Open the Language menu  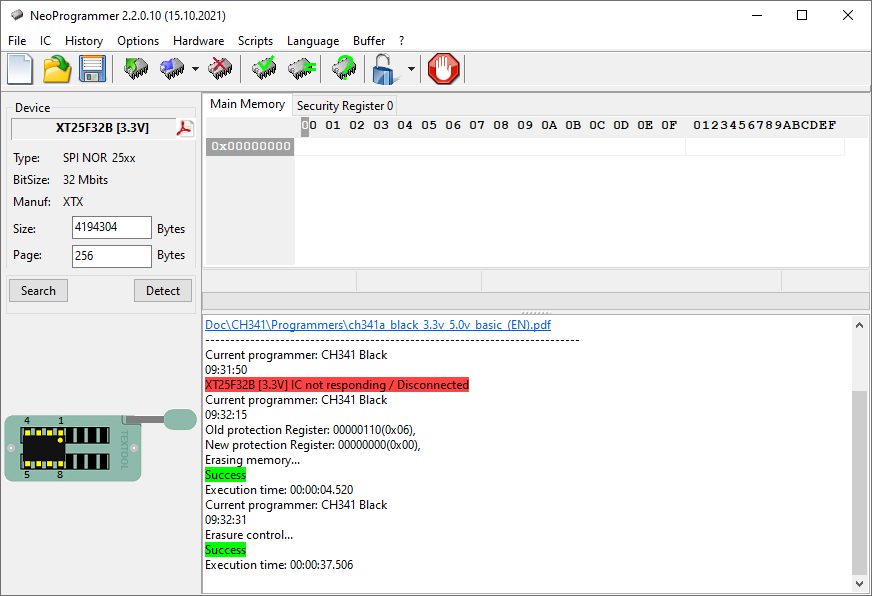point(313,41)
